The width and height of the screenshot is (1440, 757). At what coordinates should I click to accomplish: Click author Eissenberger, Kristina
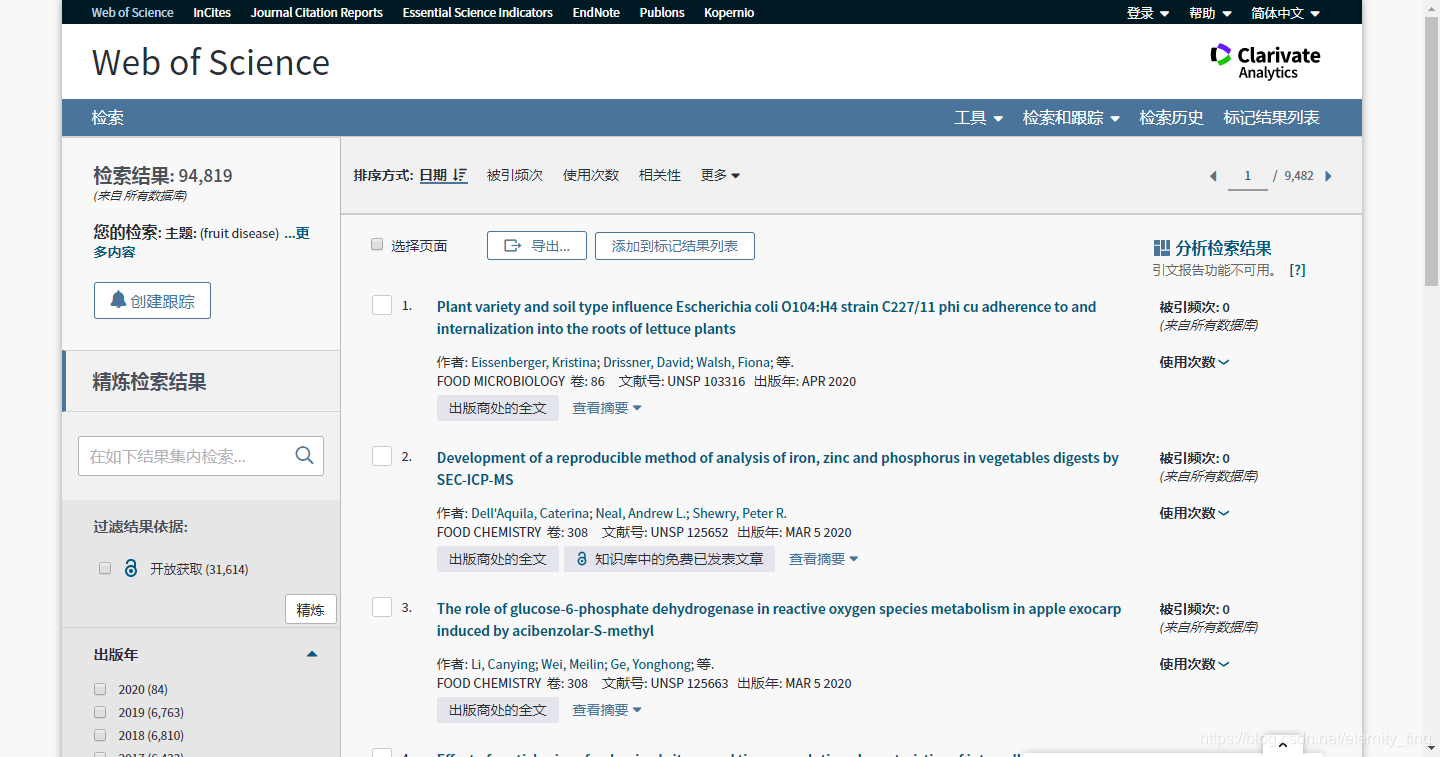coord(534,362)
